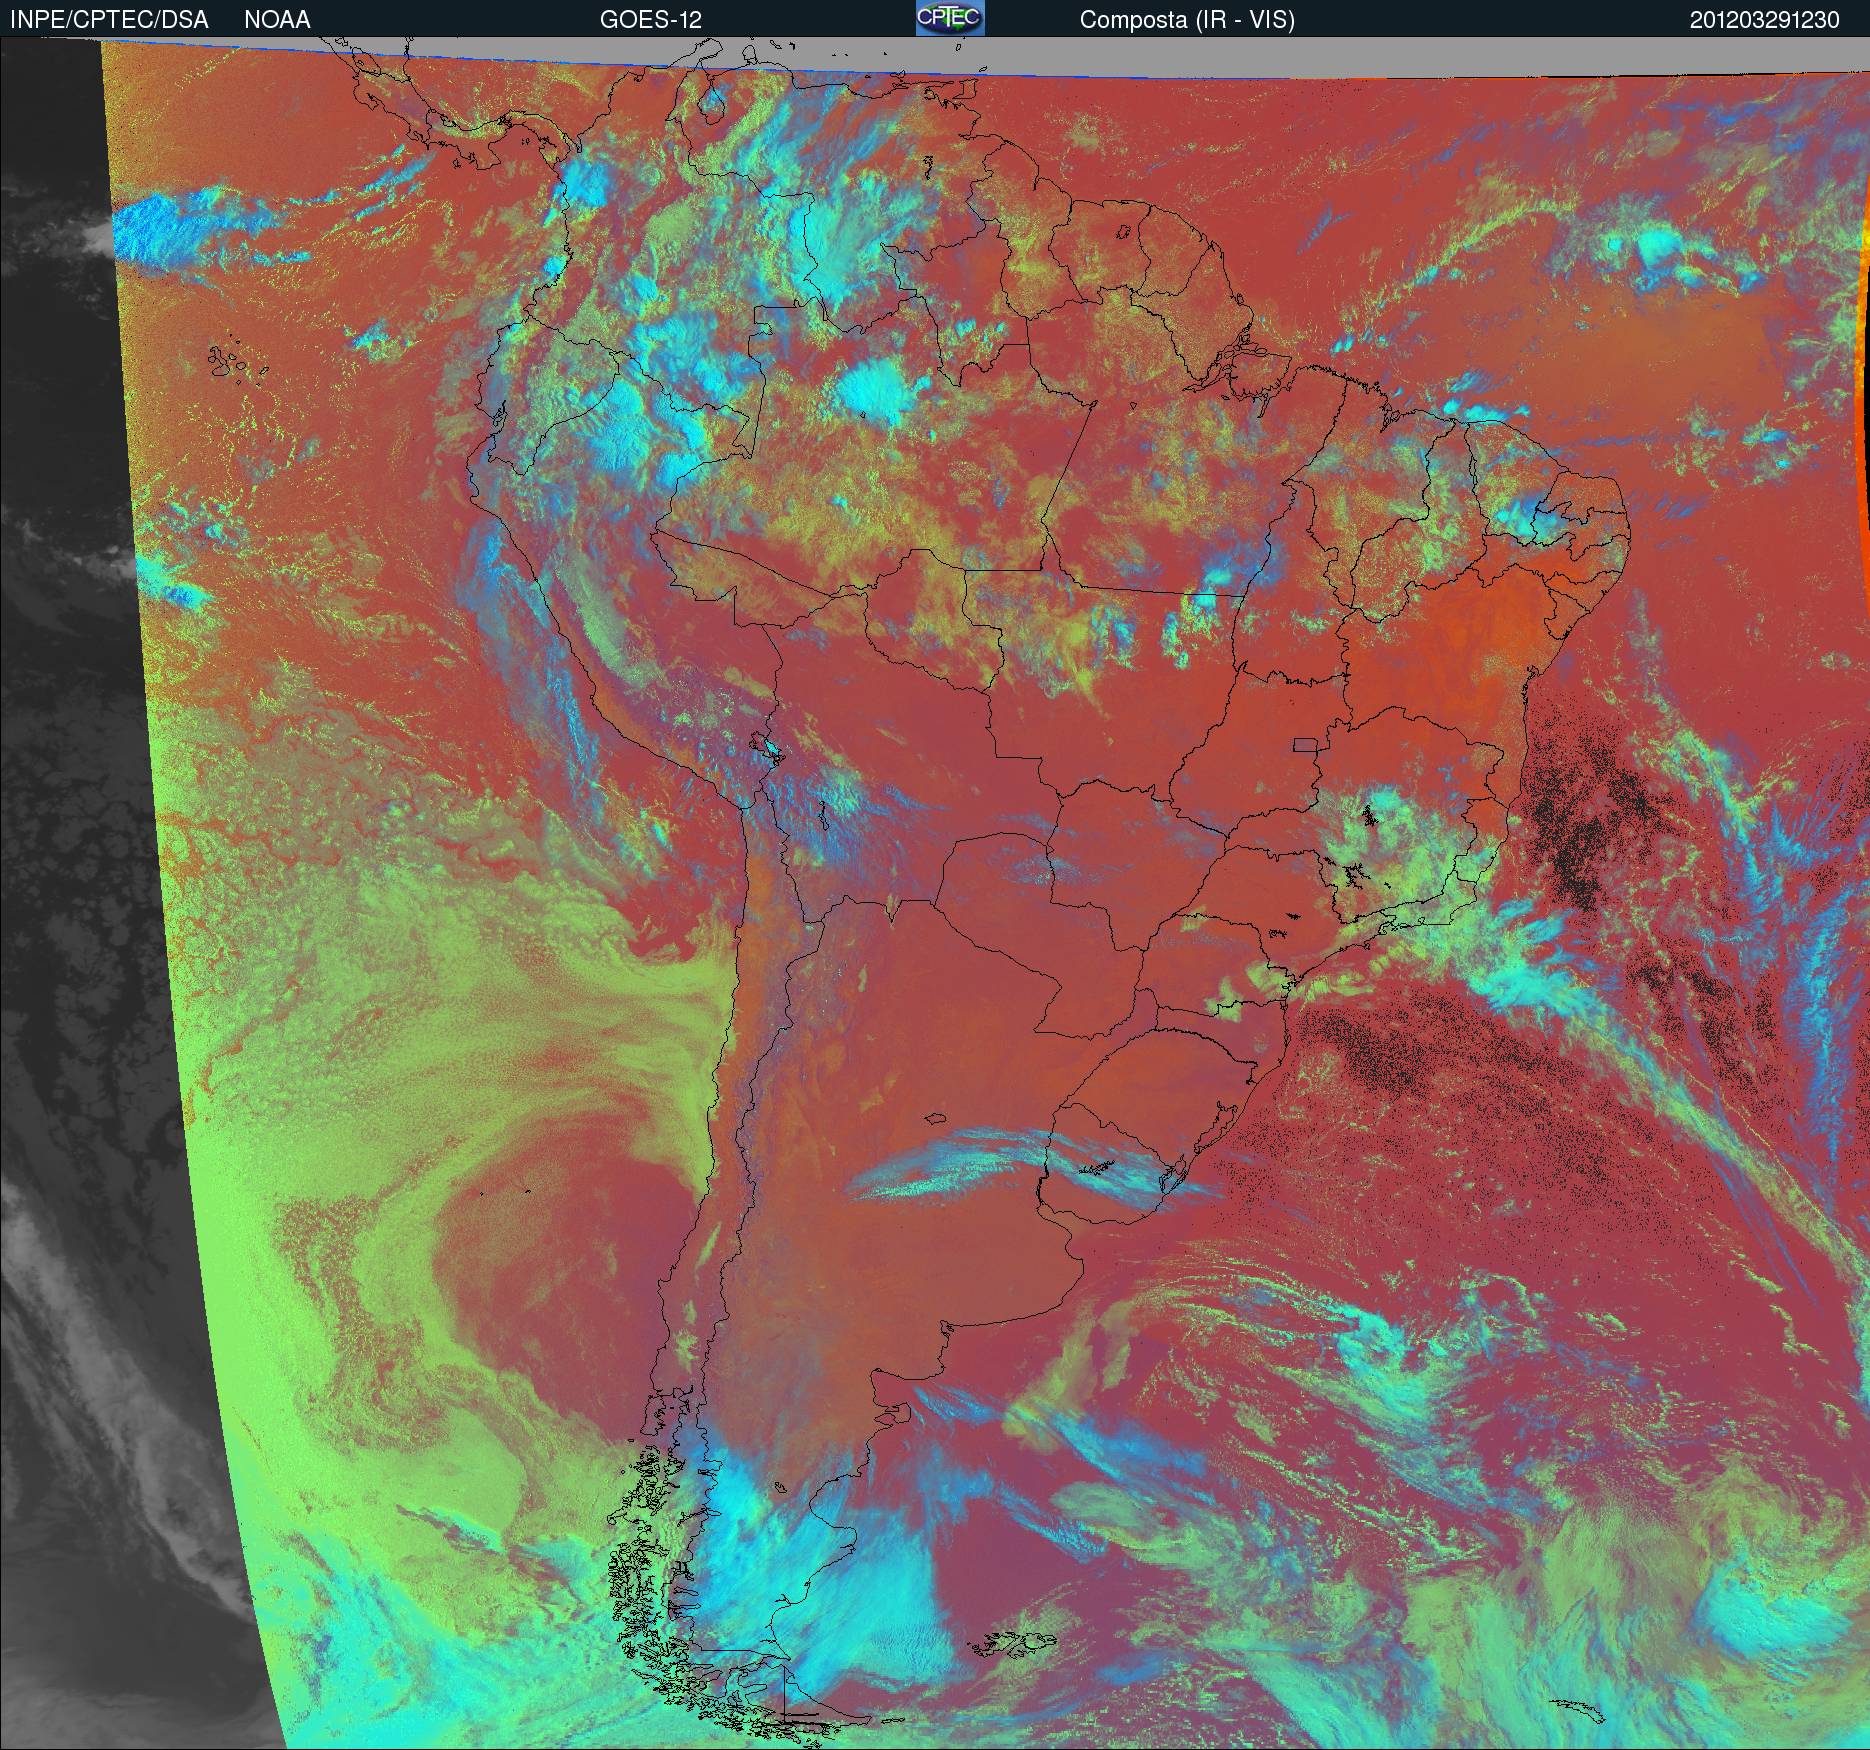Image resolution: width=1870 pixels, height=1750 pixels.
Task: Click the 201203291230 timestamp
Action: [x=1765, y=20]
